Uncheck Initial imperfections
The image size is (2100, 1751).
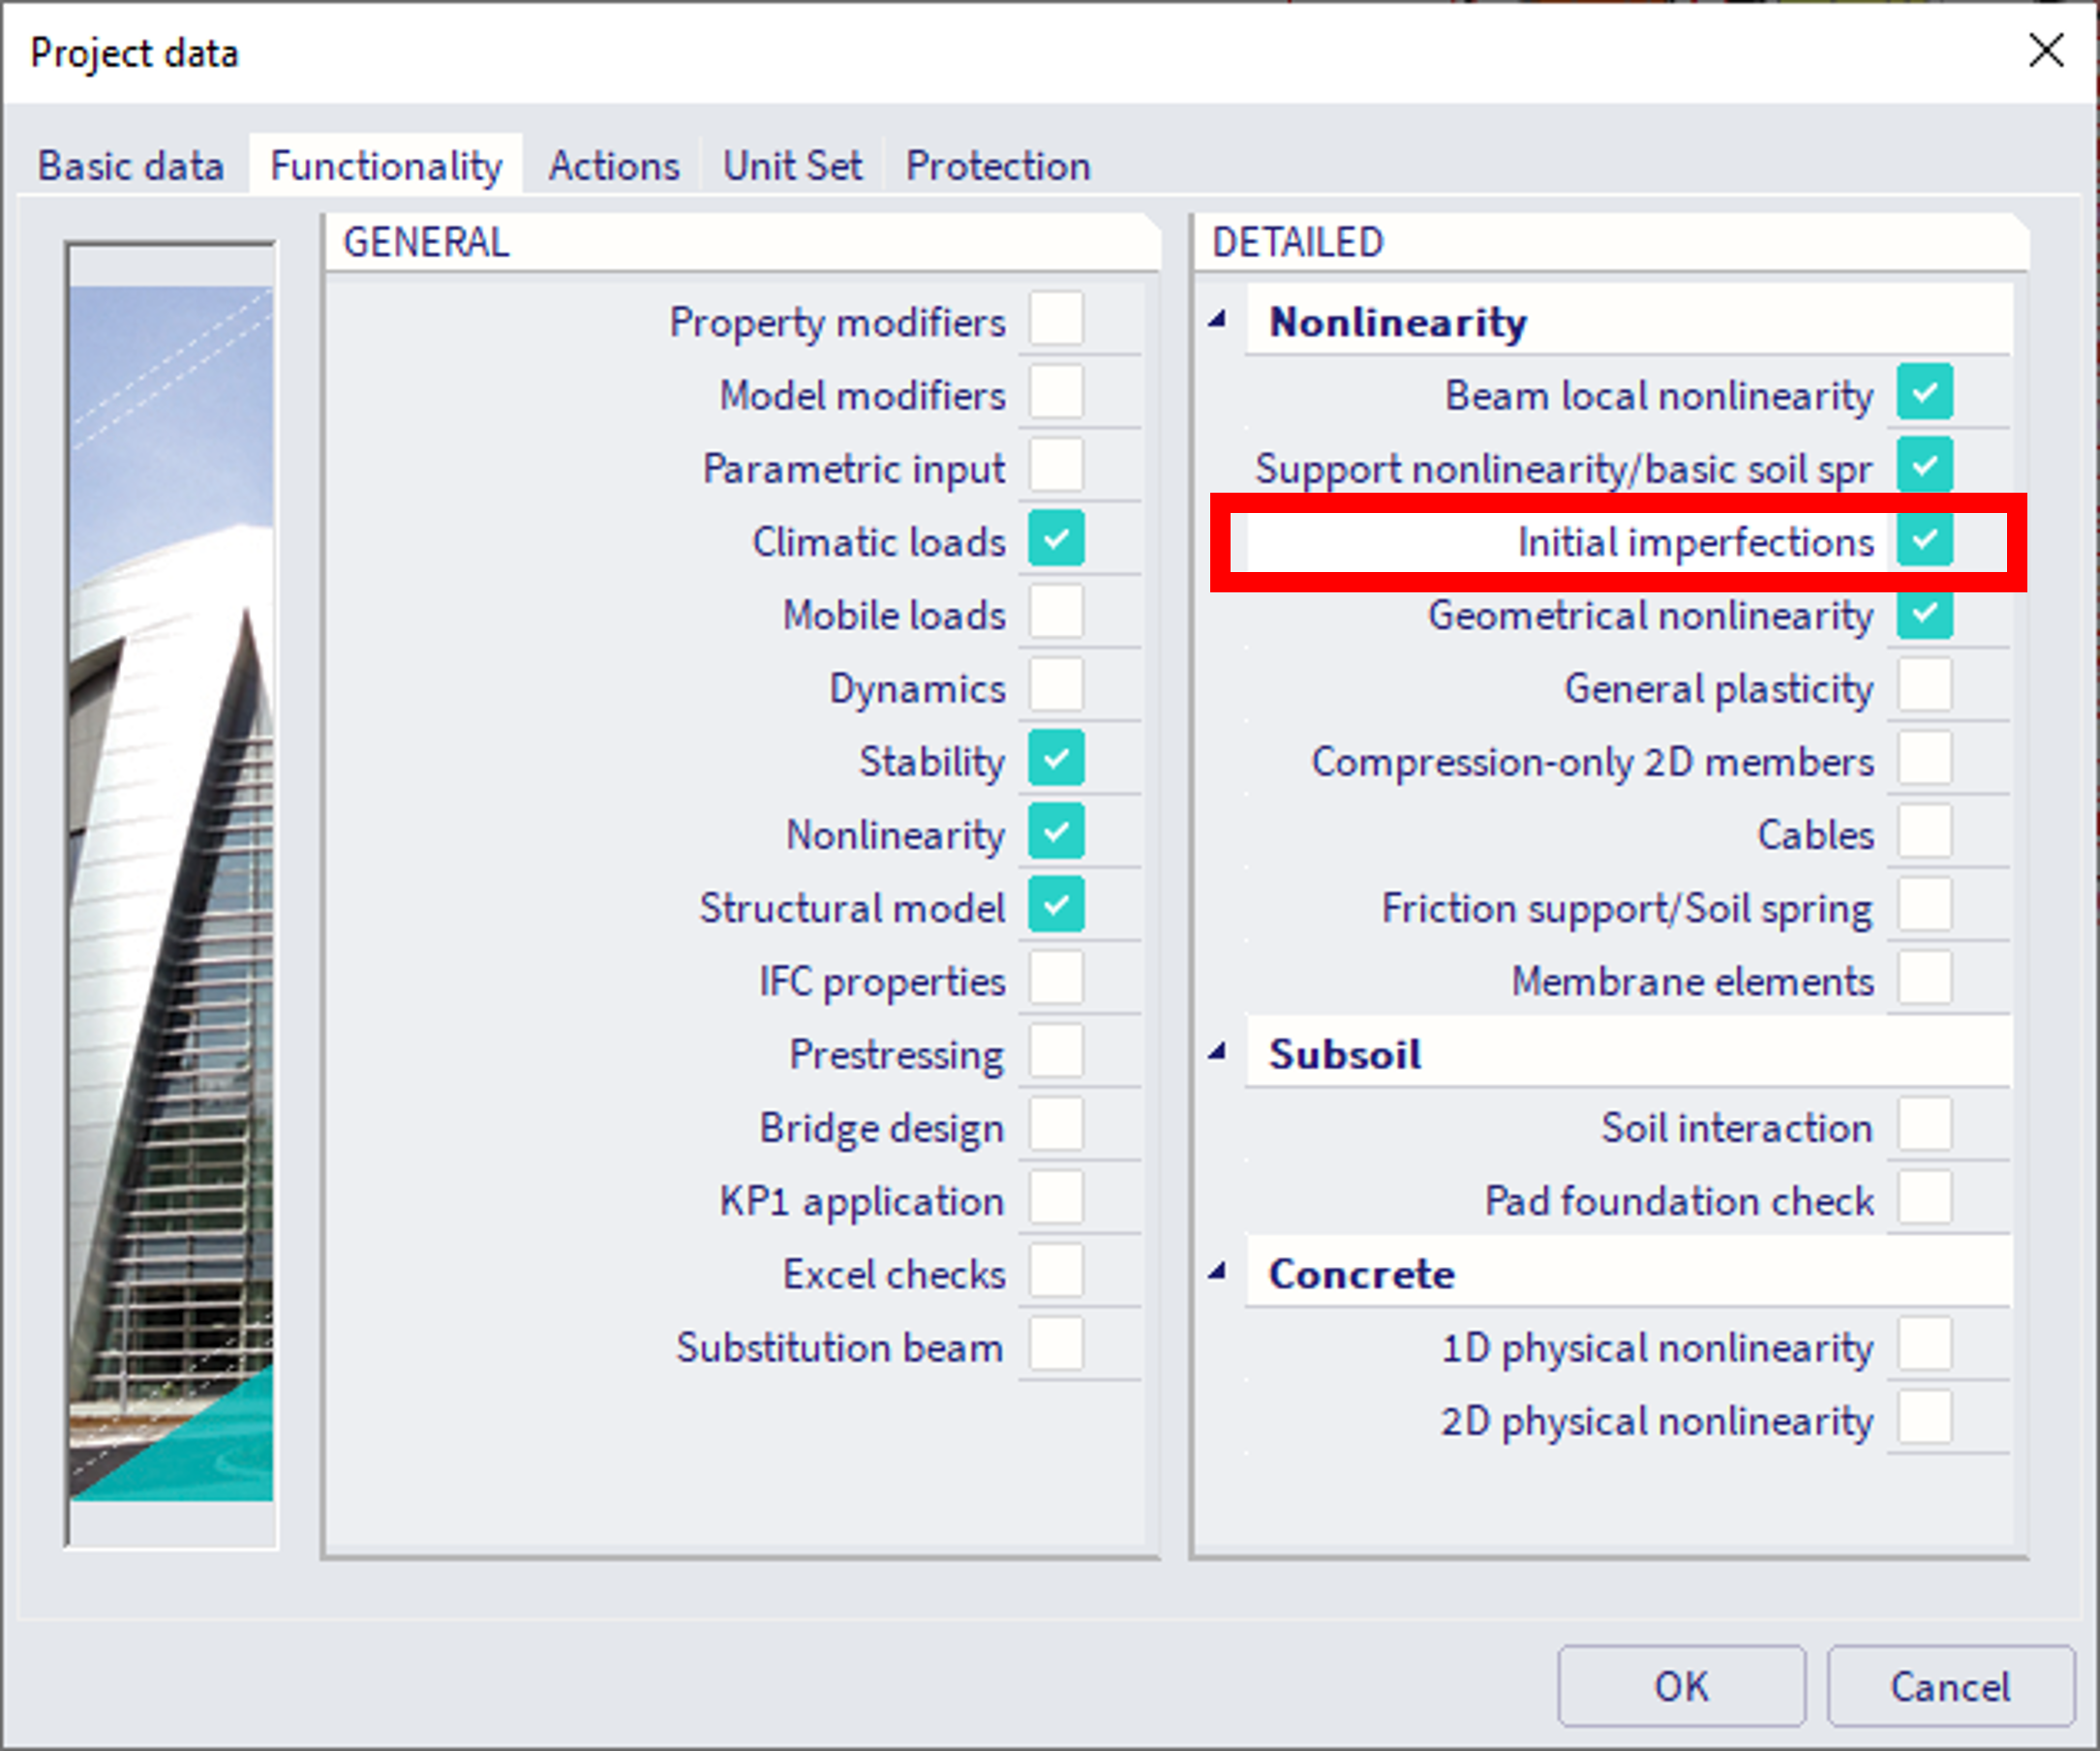[x=1924, y=540]
